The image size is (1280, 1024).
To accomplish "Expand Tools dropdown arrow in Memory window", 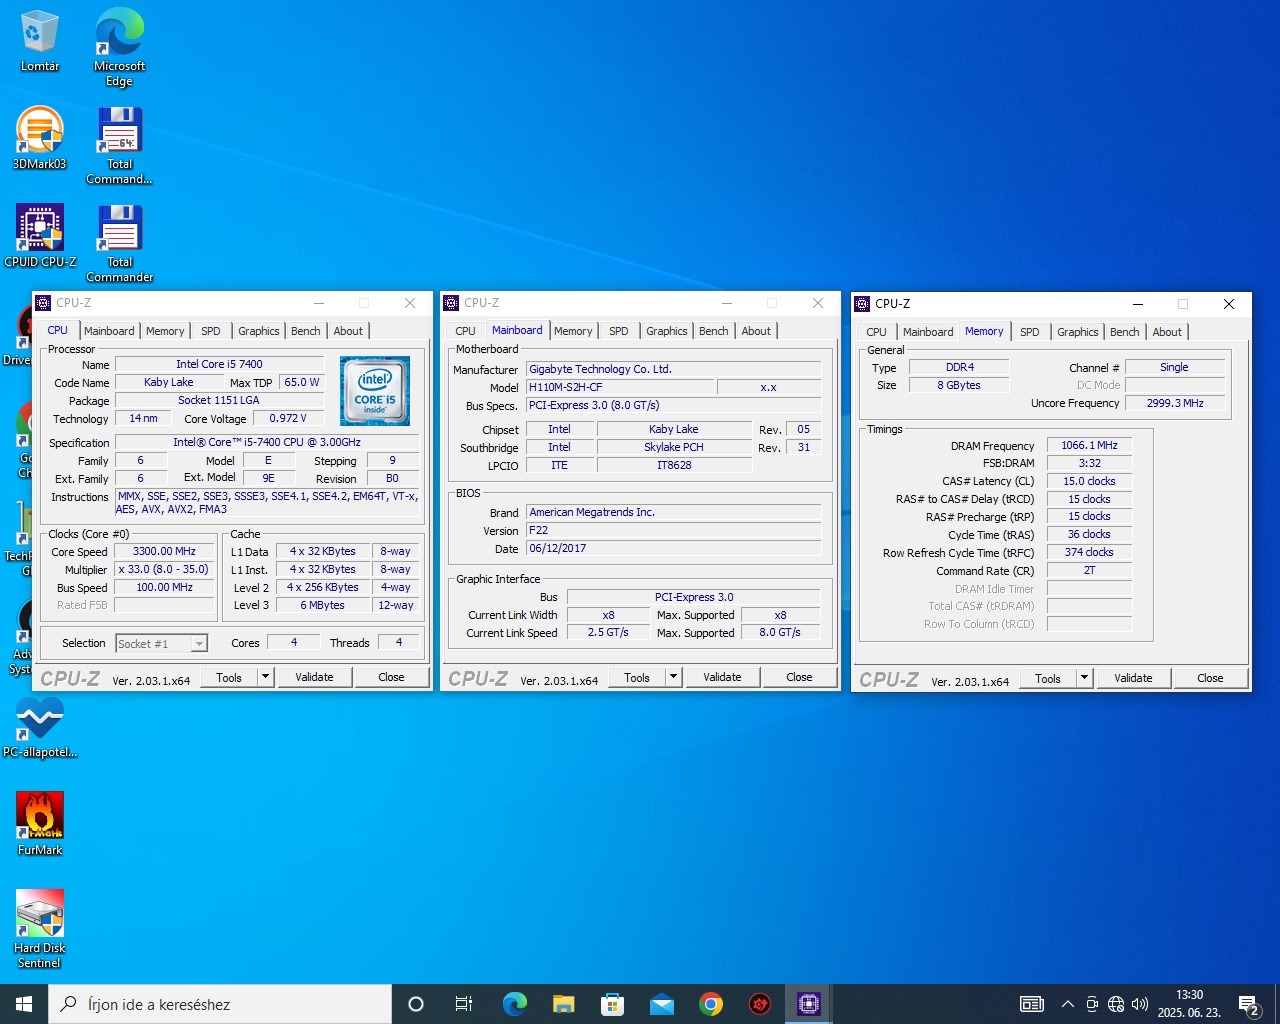I will pyautogui.click(x=1084, y=678).
